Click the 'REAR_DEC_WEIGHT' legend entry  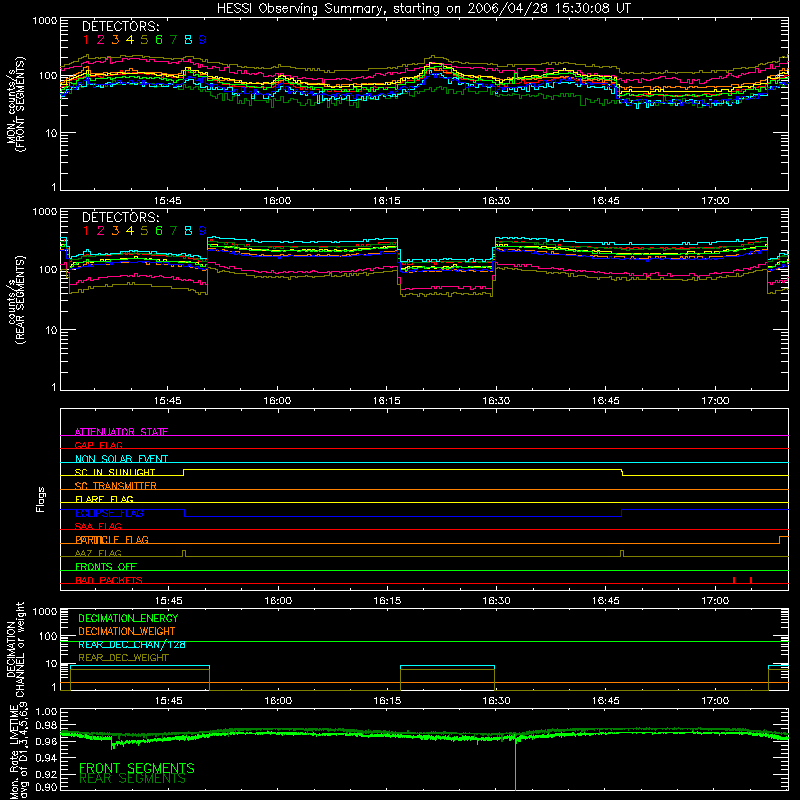[123, 658]
